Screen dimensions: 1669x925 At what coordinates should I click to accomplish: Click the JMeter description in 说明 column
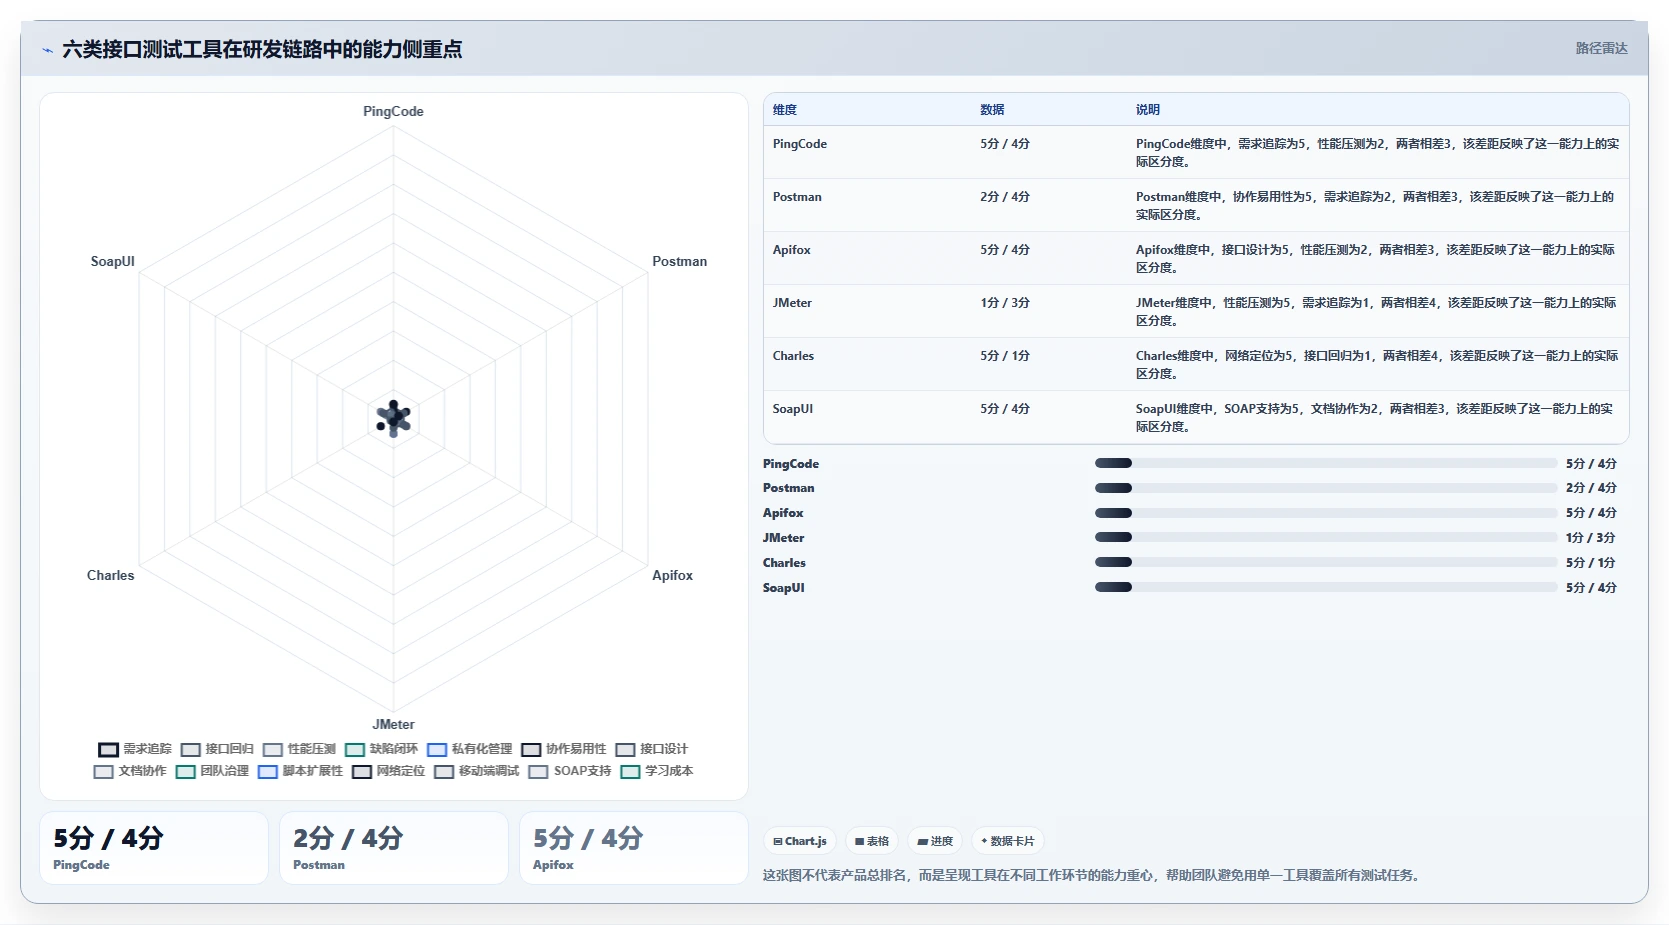[1377, 312]
